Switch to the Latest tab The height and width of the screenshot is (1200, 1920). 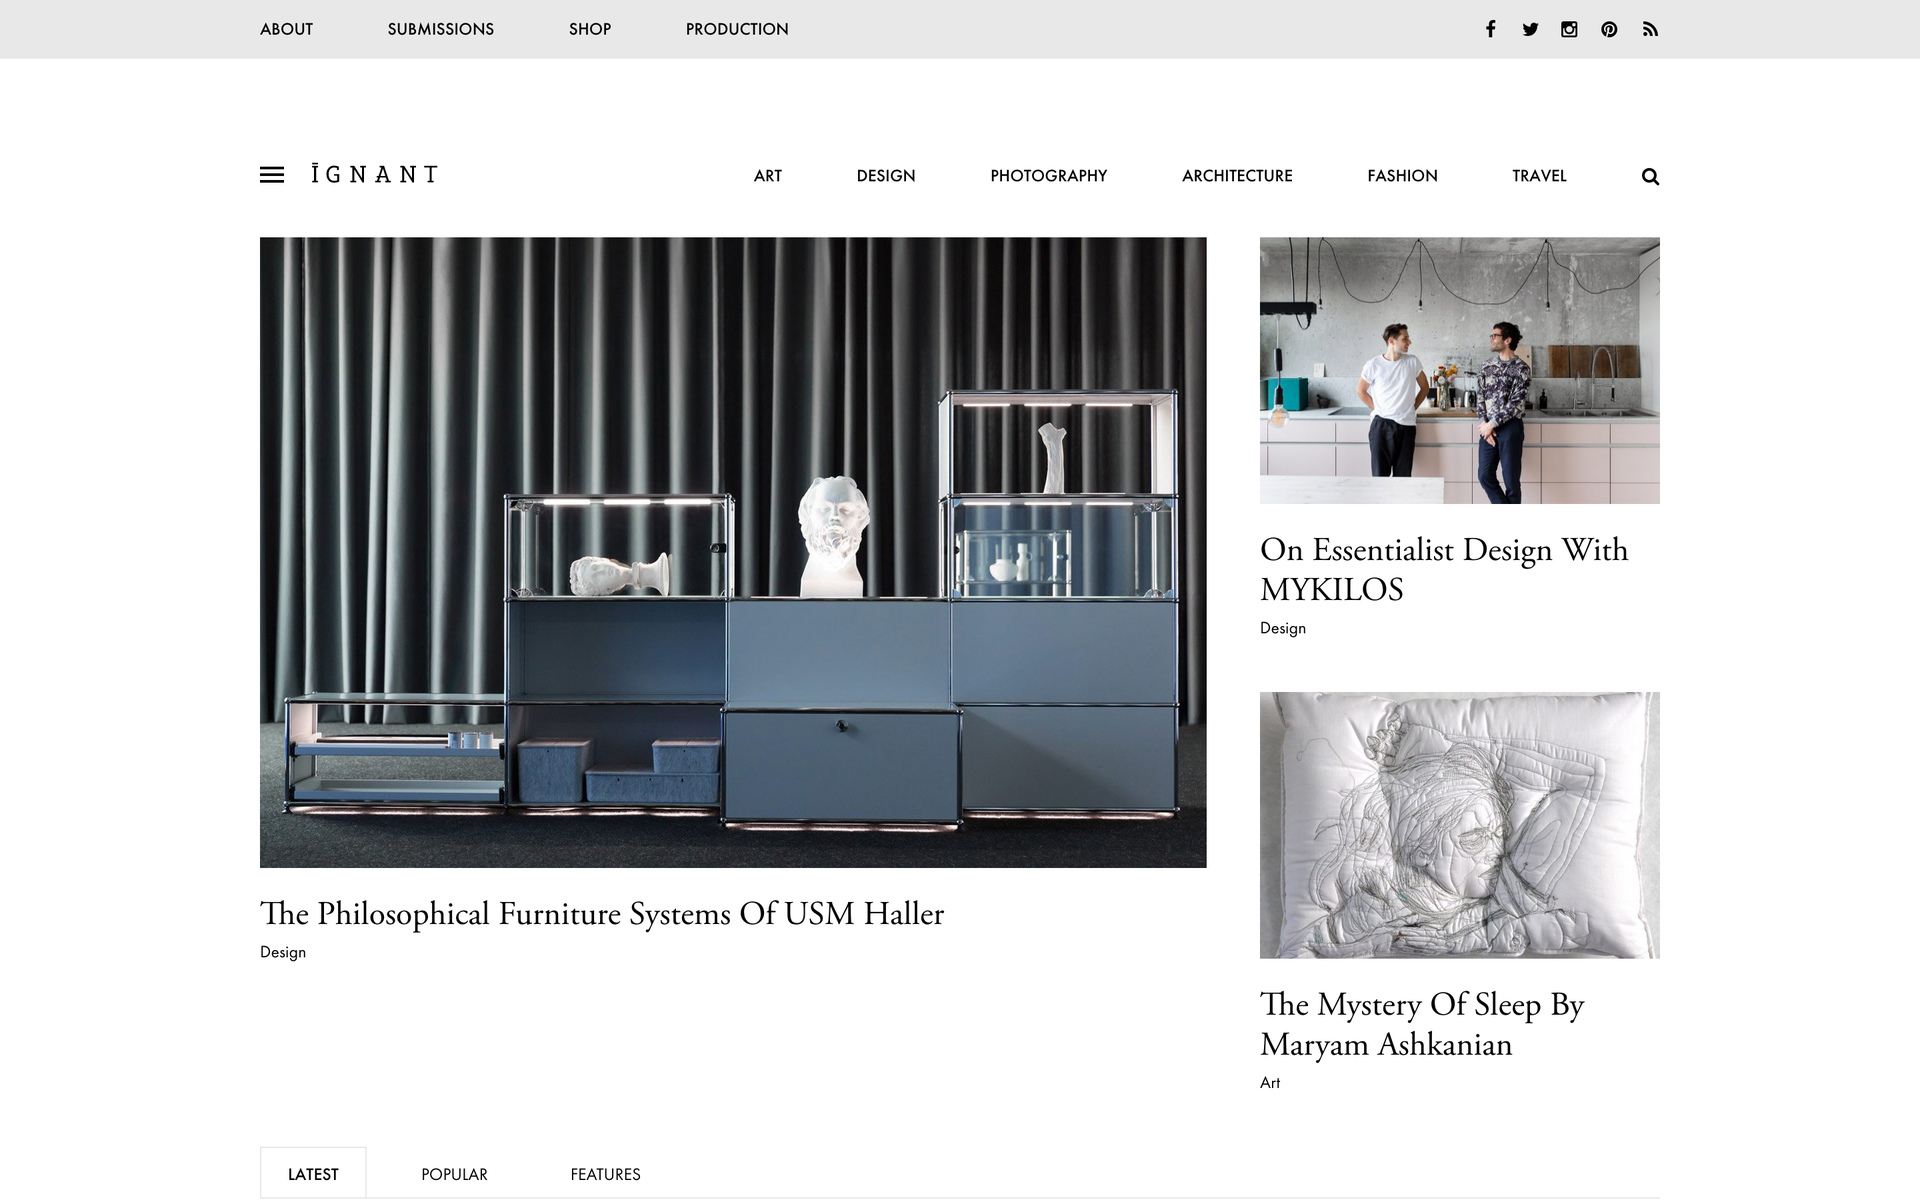313,1173
